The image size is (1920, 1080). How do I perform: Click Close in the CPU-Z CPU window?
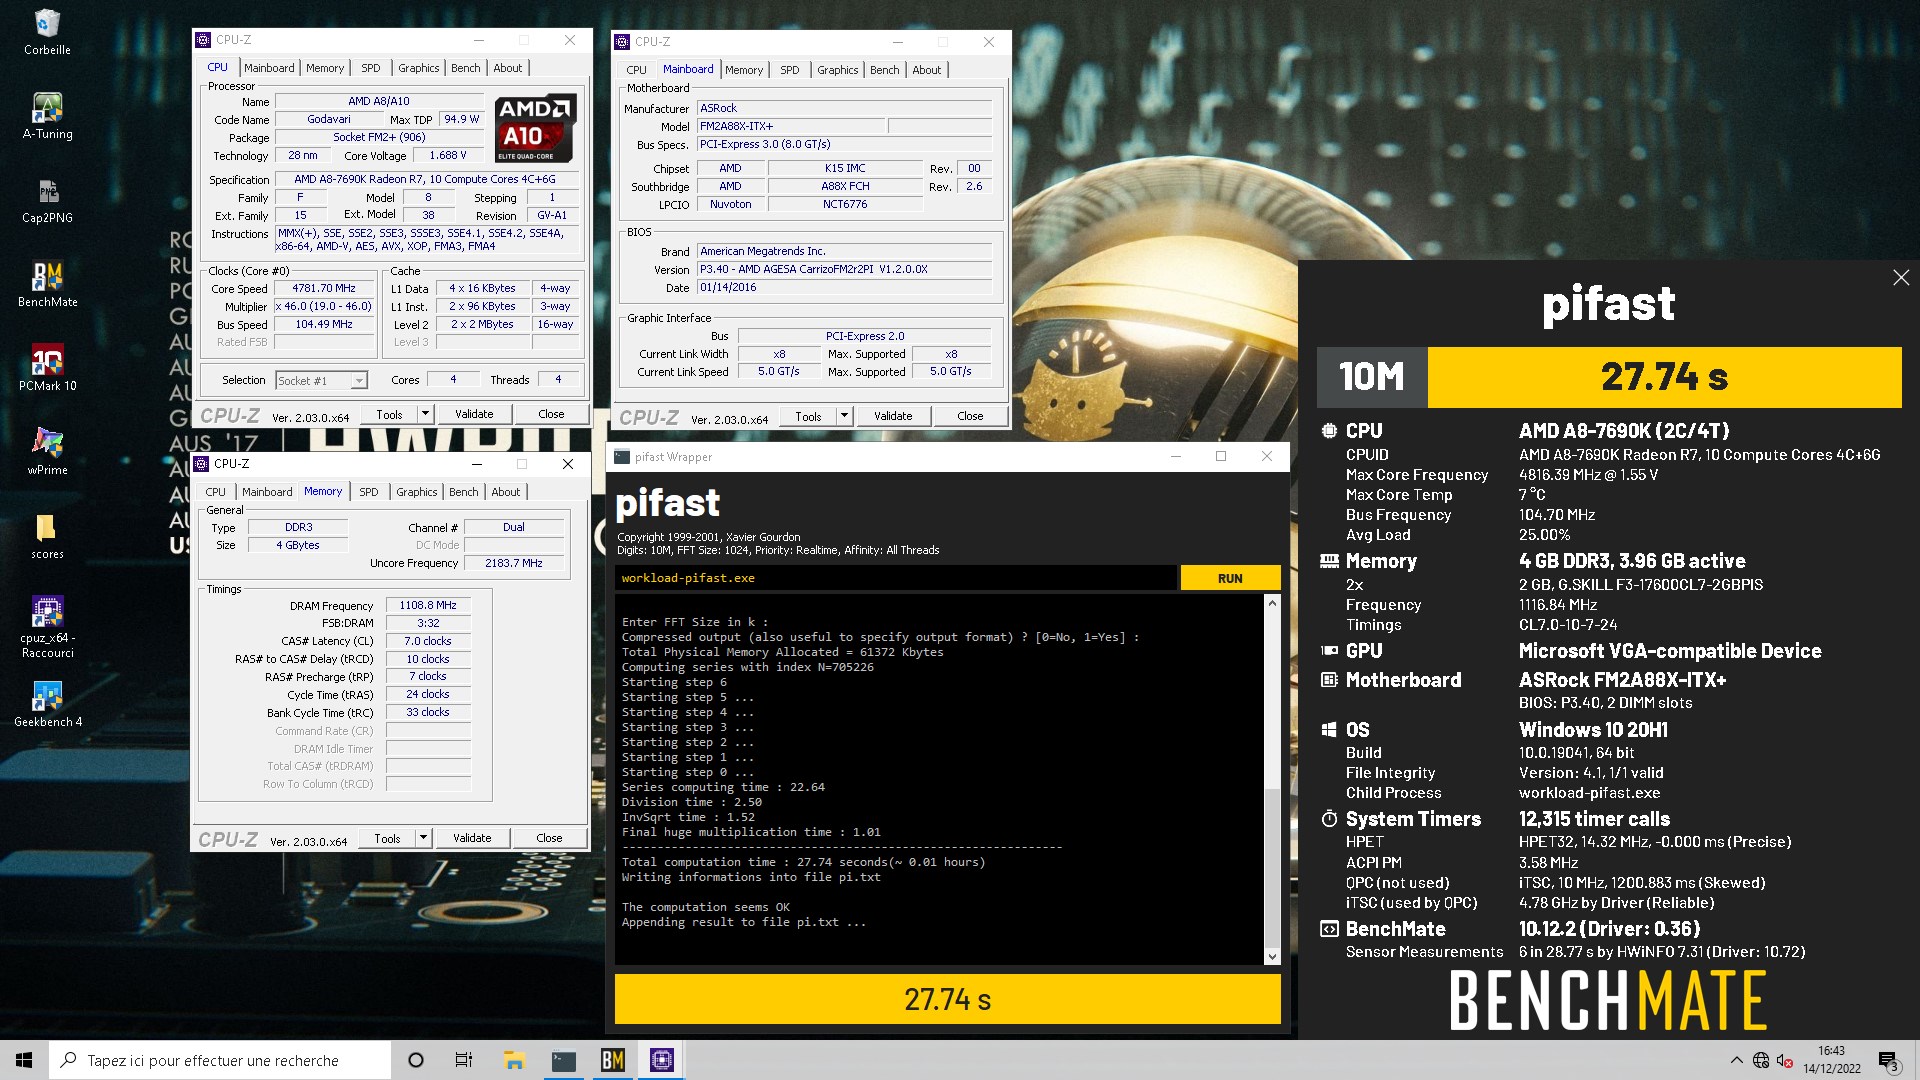point(551,414)
